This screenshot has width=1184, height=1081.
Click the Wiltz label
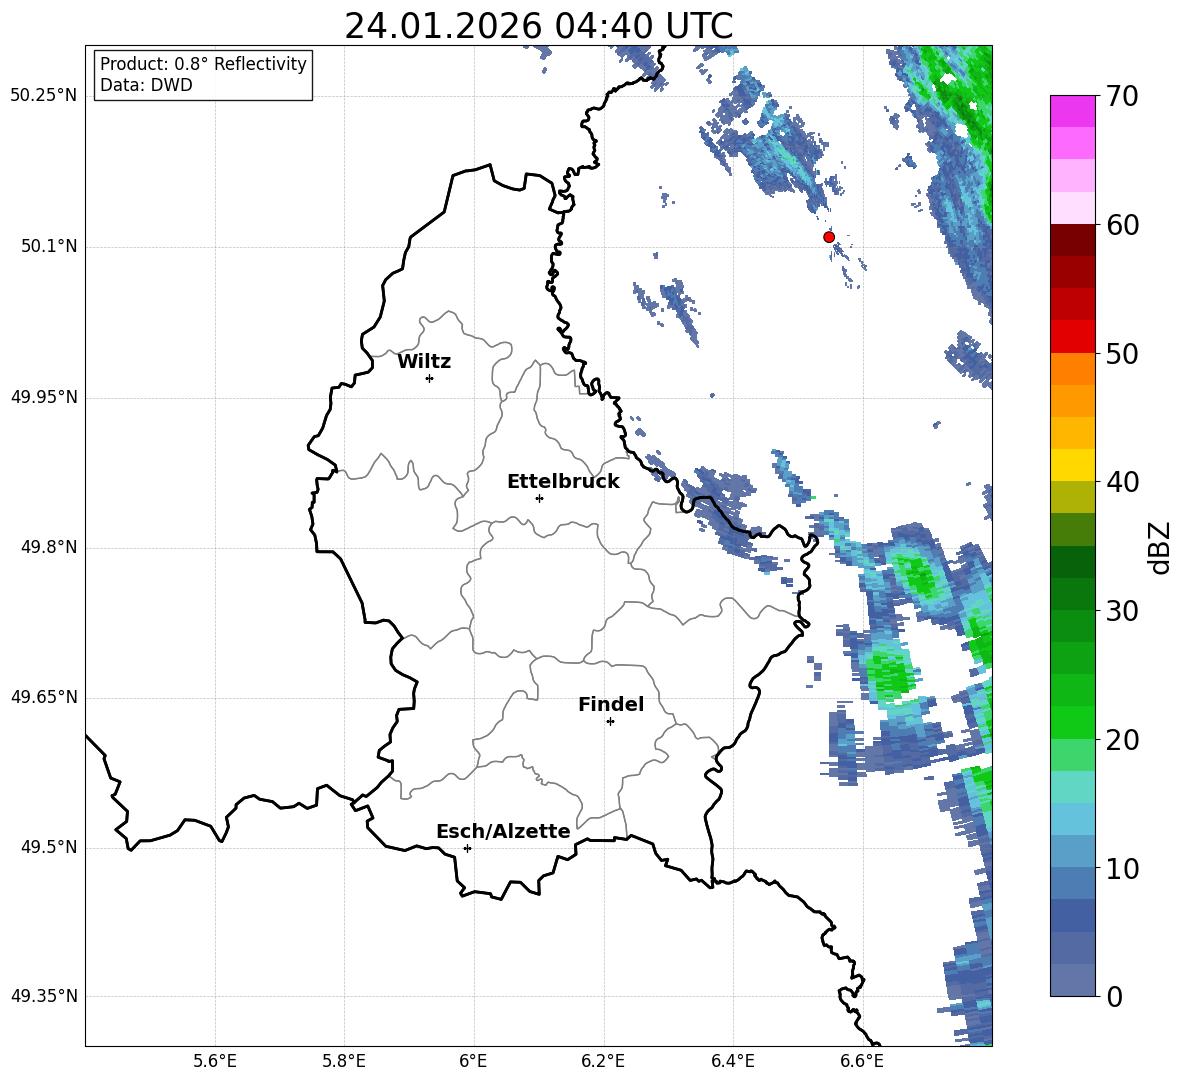pyautogui.click(x=424, y=362)
